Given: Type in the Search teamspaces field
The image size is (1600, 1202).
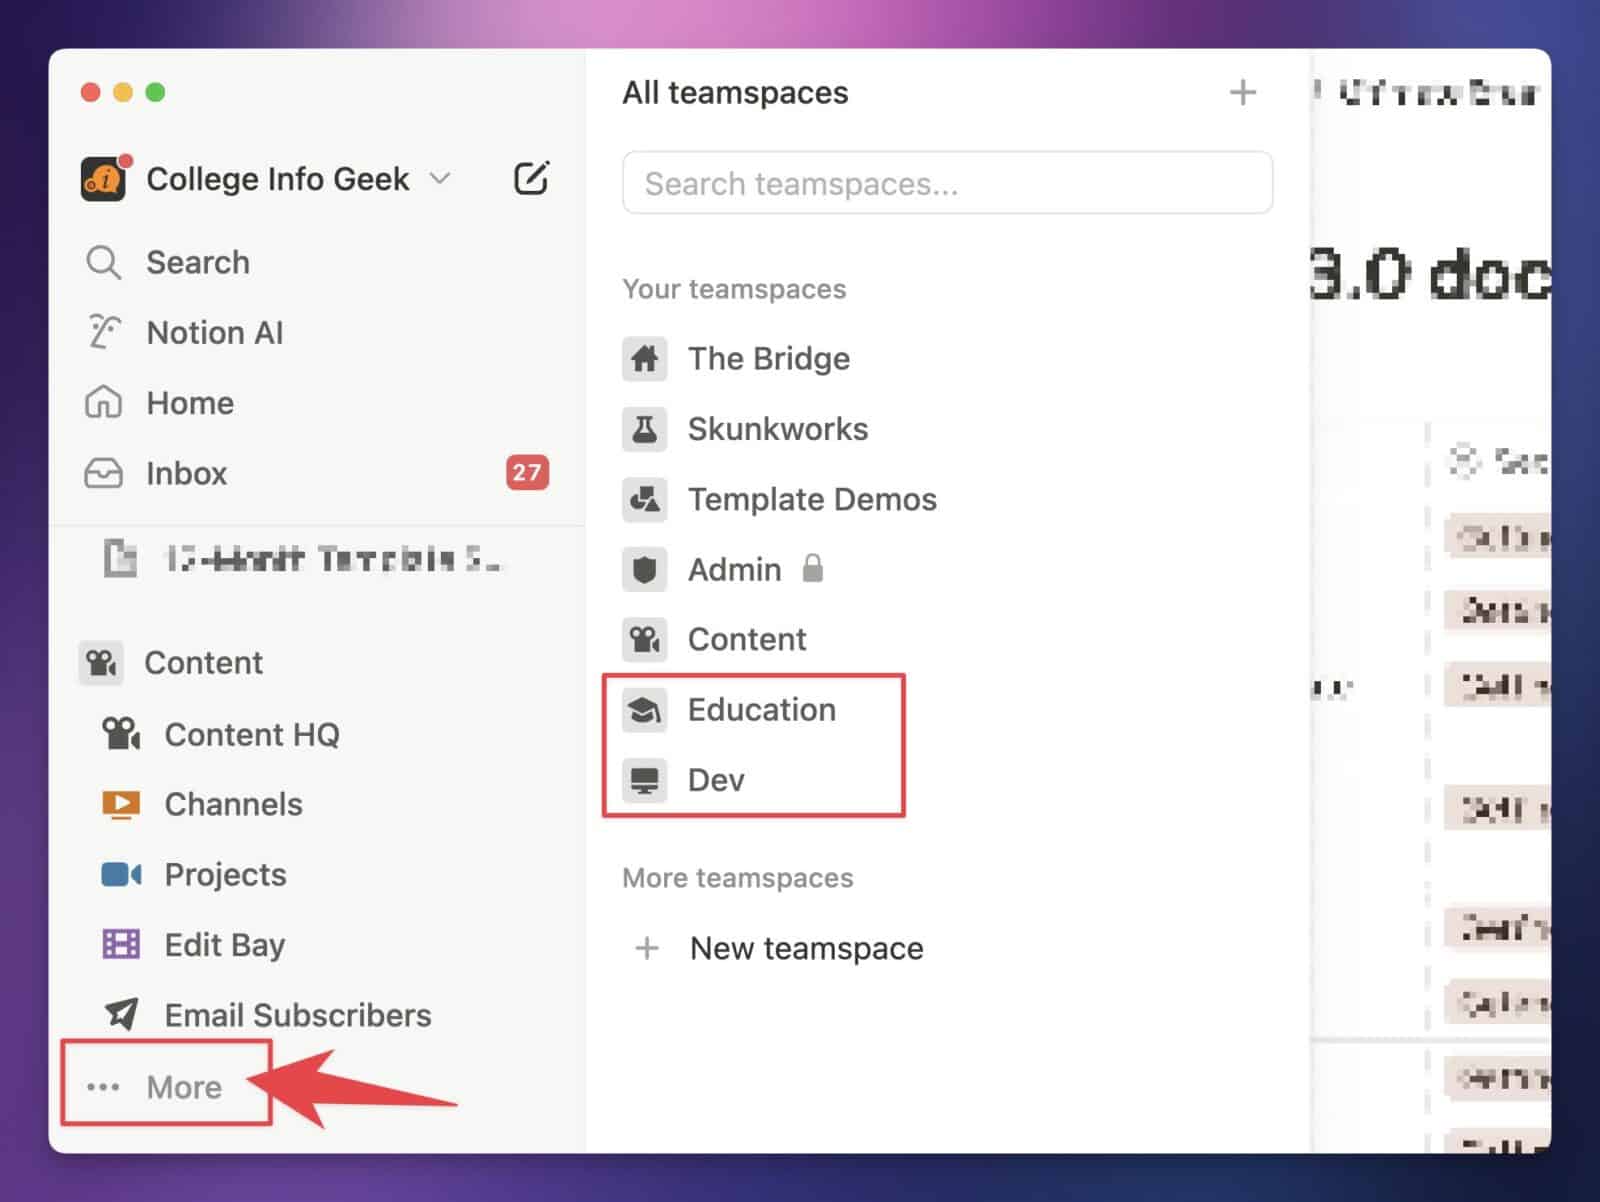Looking at the screenshot, I should coord(946,183).
